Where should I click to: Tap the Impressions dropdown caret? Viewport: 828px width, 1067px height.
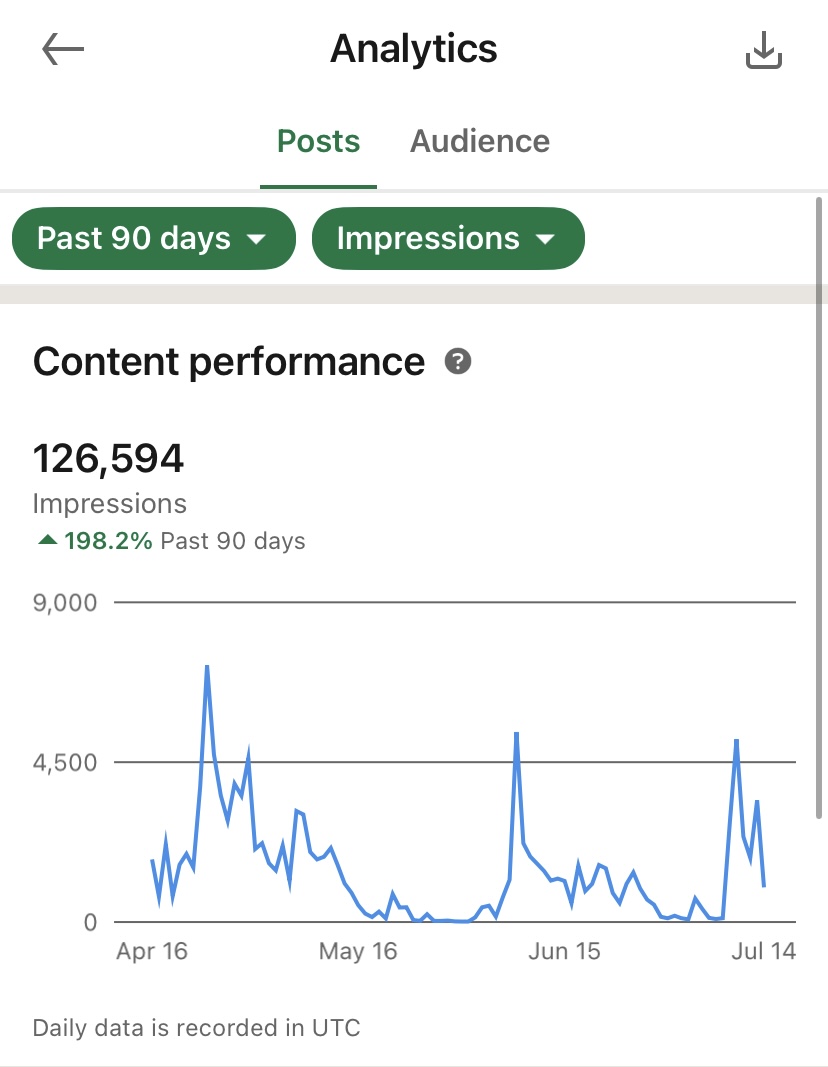545,239
